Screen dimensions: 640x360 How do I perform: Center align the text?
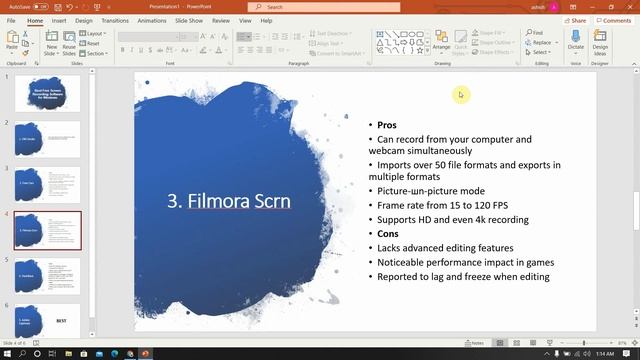pos(250,50)
